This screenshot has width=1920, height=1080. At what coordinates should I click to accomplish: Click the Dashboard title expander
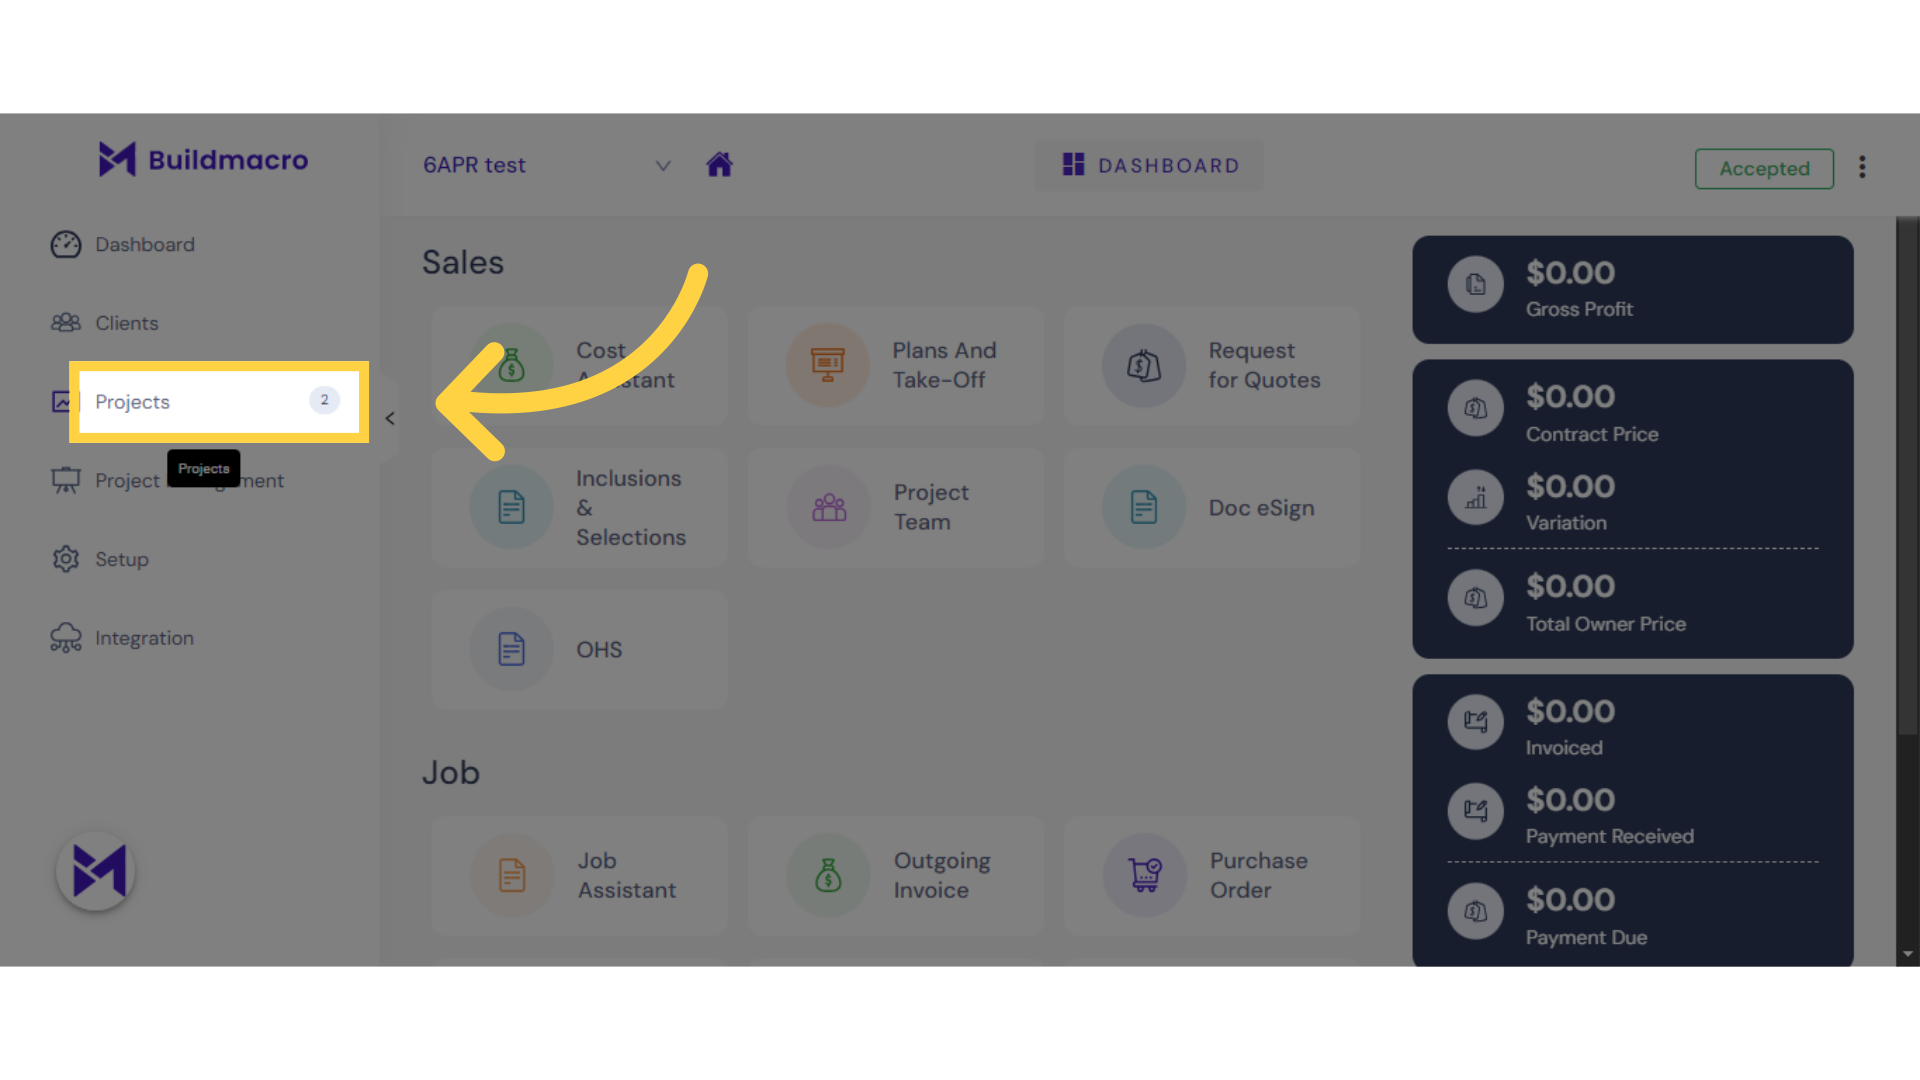click(665, 165)
